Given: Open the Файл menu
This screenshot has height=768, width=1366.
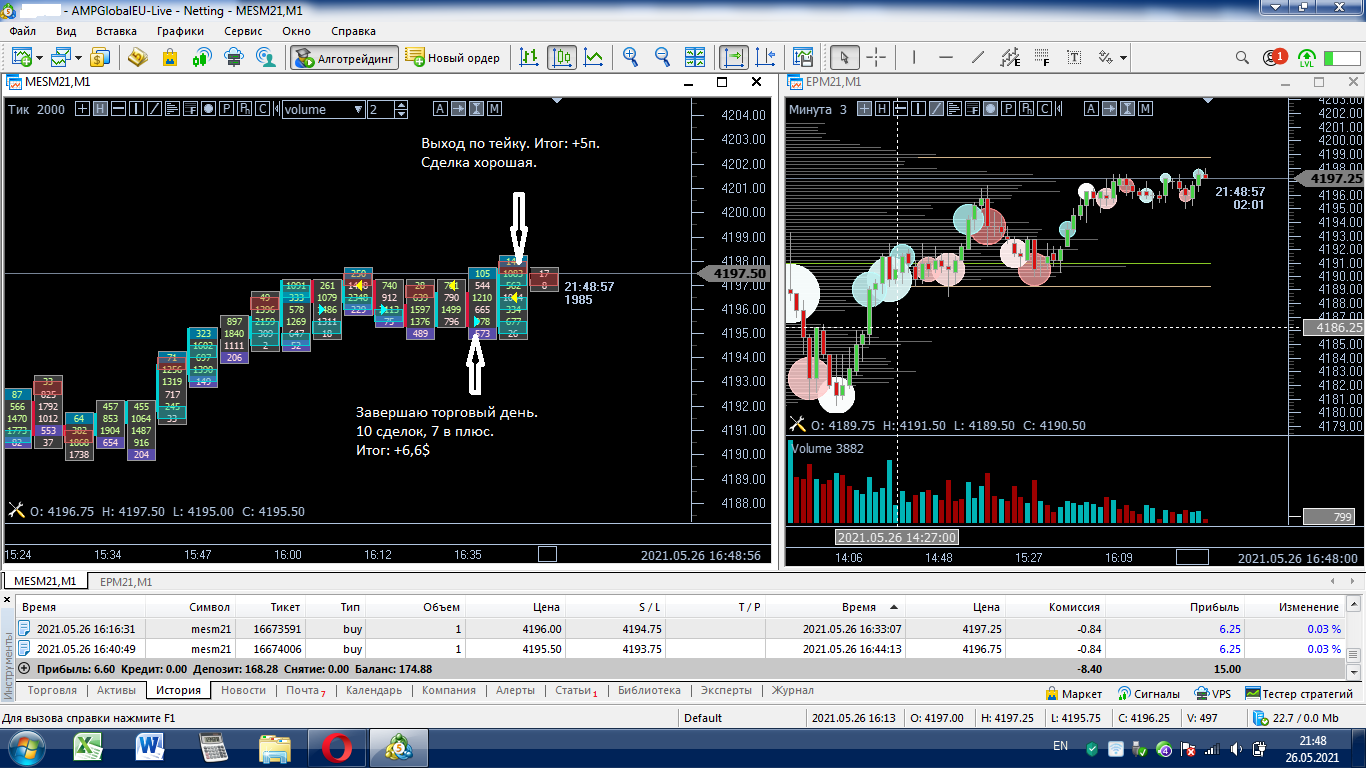Looking at the screenshot, I should pyautogui.click(x=22, y=31).
